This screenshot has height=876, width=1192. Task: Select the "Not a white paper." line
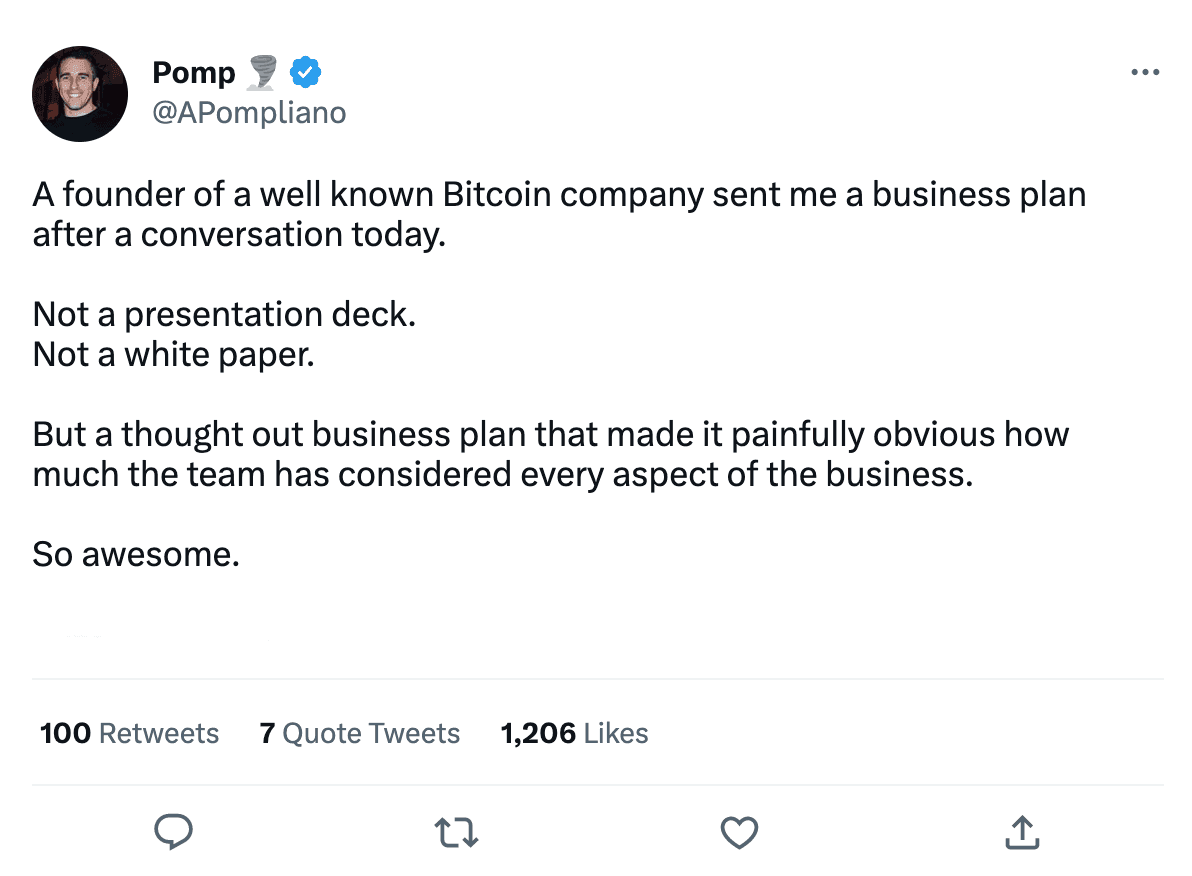coord(174,354)
